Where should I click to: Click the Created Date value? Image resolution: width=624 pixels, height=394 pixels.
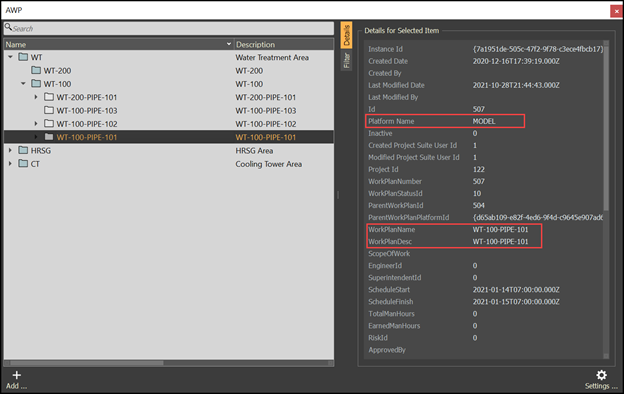tap(516, 61)
